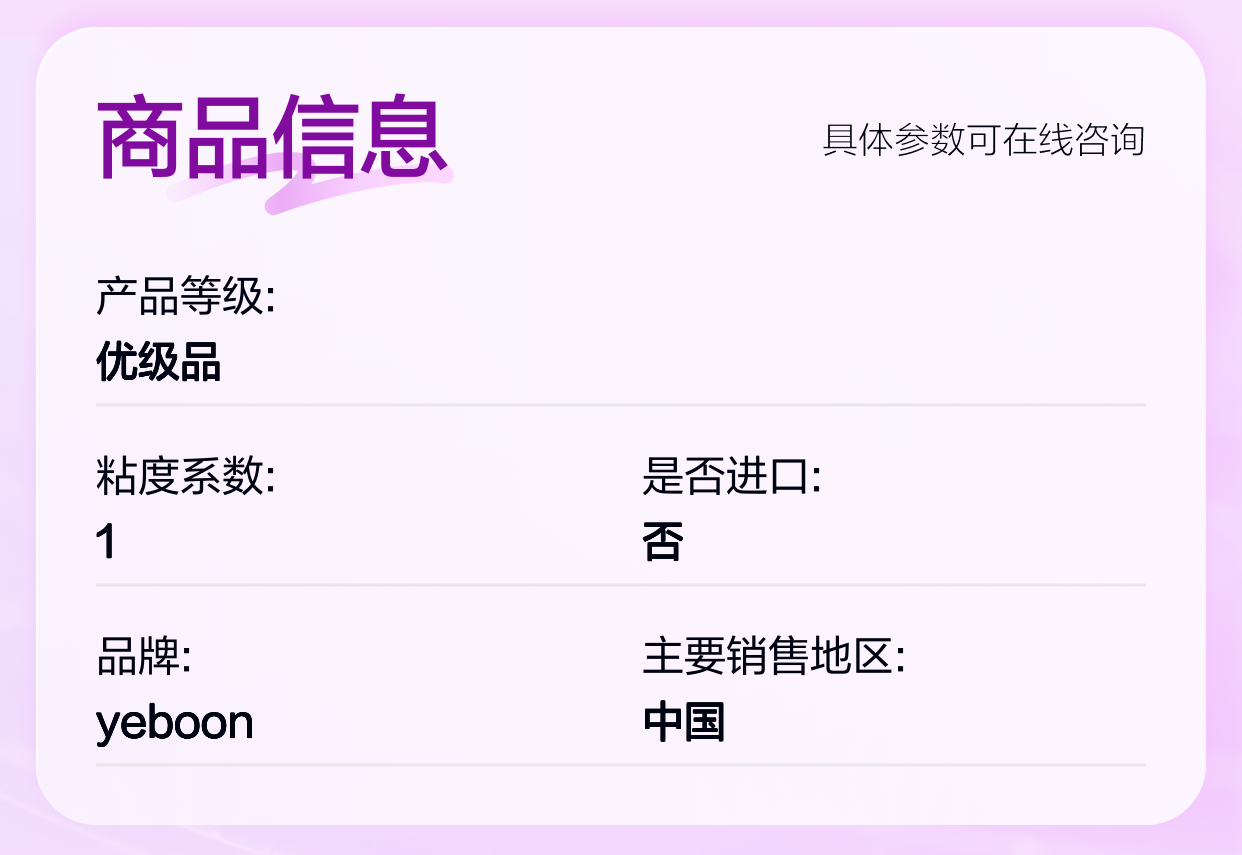Select the 产品等级 label
Viewport: 1242px width, 855px height.
(x=185, y=297)
